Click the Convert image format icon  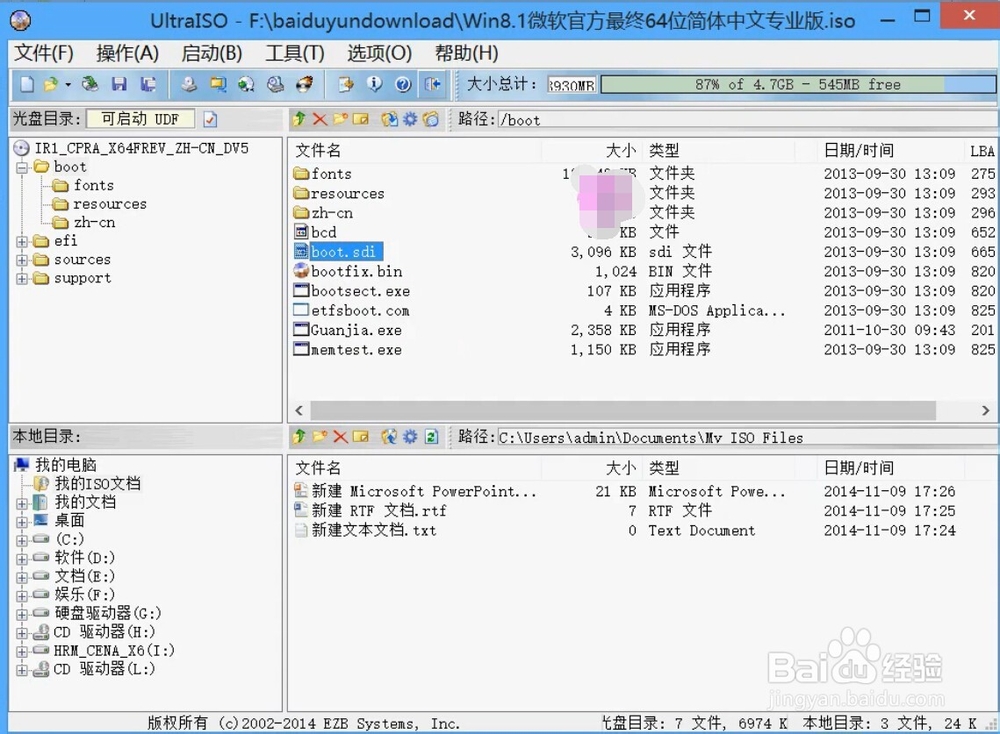[x=218, y=84]
